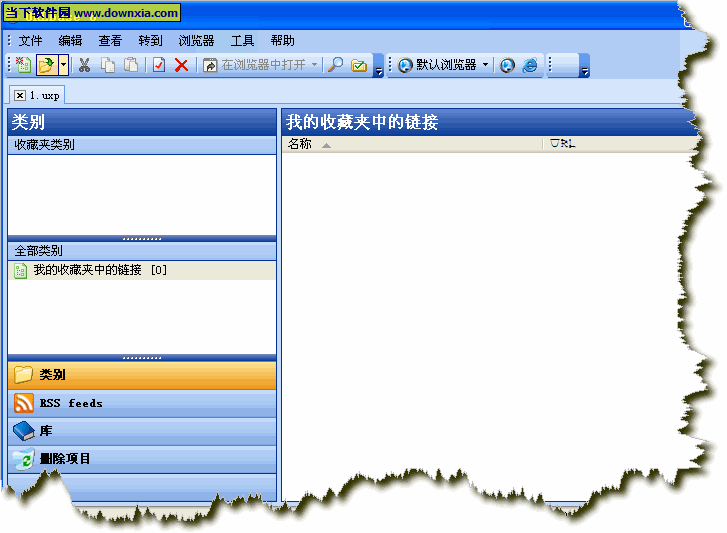This screenshot has height=533, width=727.
Task: Select the 库 pane button
Action: [x=46, y=431]
